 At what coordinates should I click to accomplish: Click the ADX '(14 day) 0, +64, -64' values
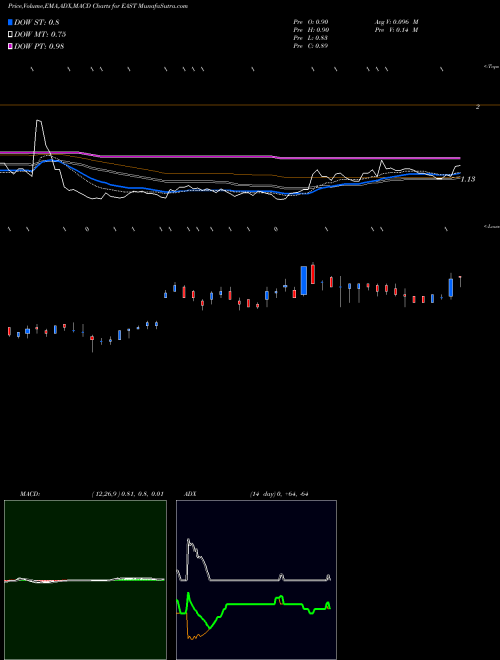[x=279, y=494]
